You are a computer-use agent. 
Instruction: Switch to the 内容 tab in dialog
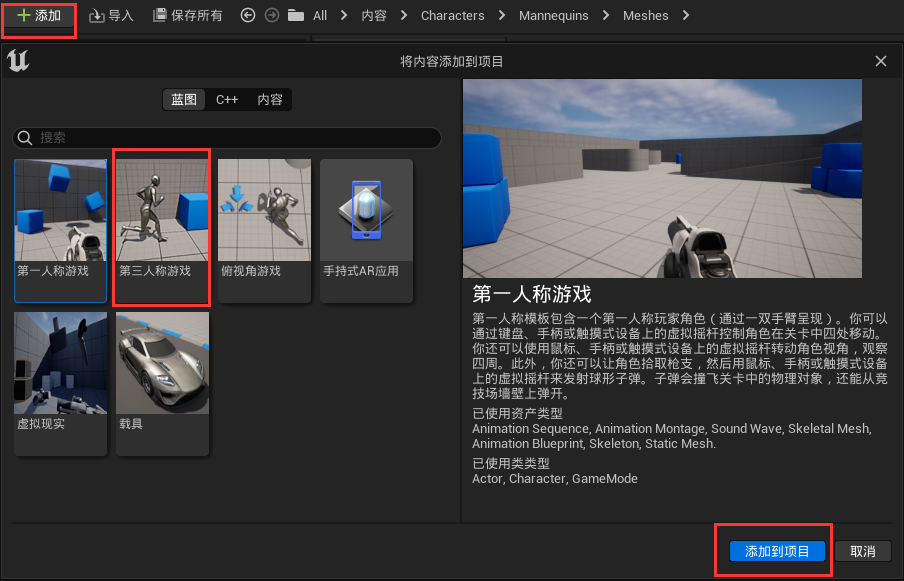(270, 99)
